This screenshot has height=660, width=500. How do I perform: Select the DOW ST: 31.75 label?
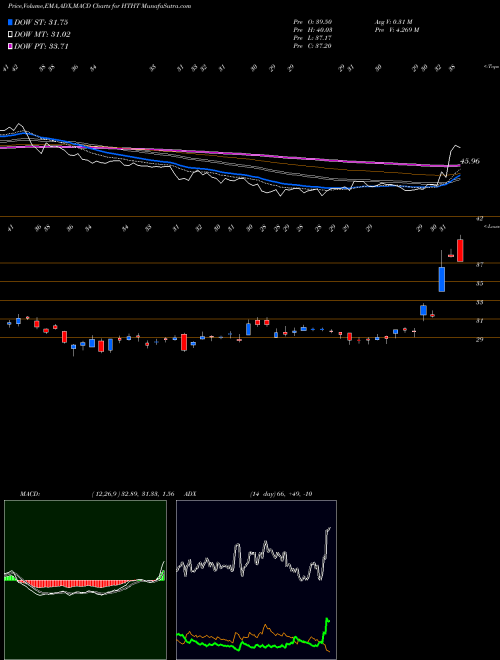[41, 22]
